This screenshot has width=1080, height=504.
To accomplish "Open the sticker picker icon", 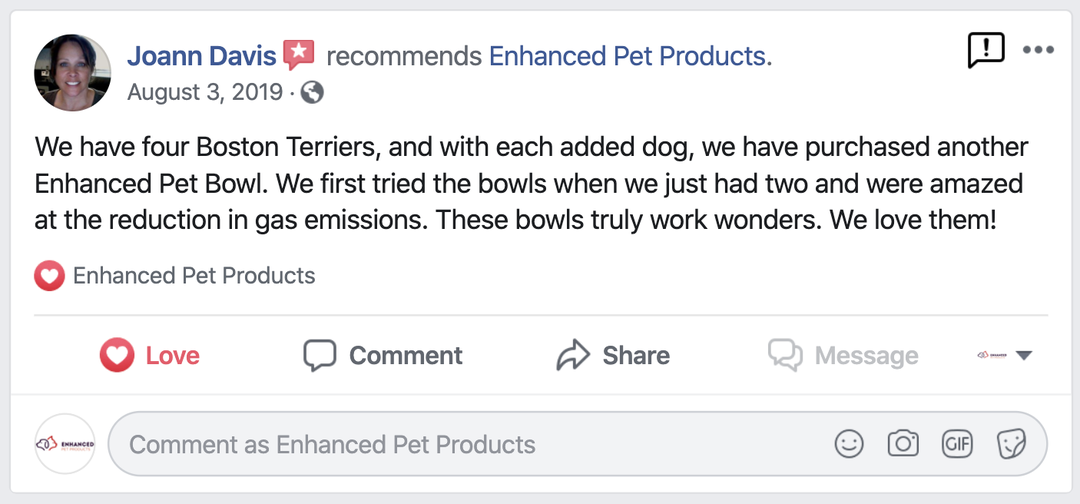I will [1011, 444].
